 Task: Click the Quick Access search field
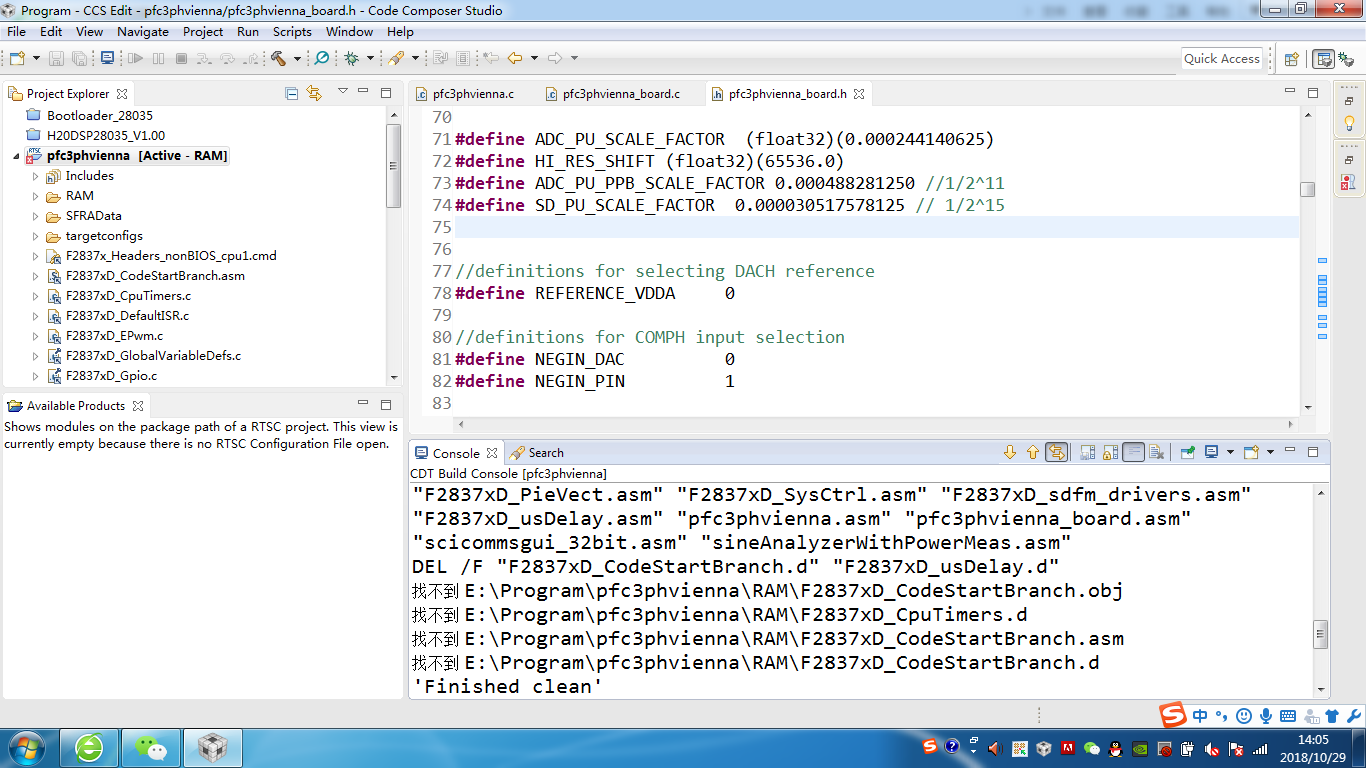pos(1221,59)
